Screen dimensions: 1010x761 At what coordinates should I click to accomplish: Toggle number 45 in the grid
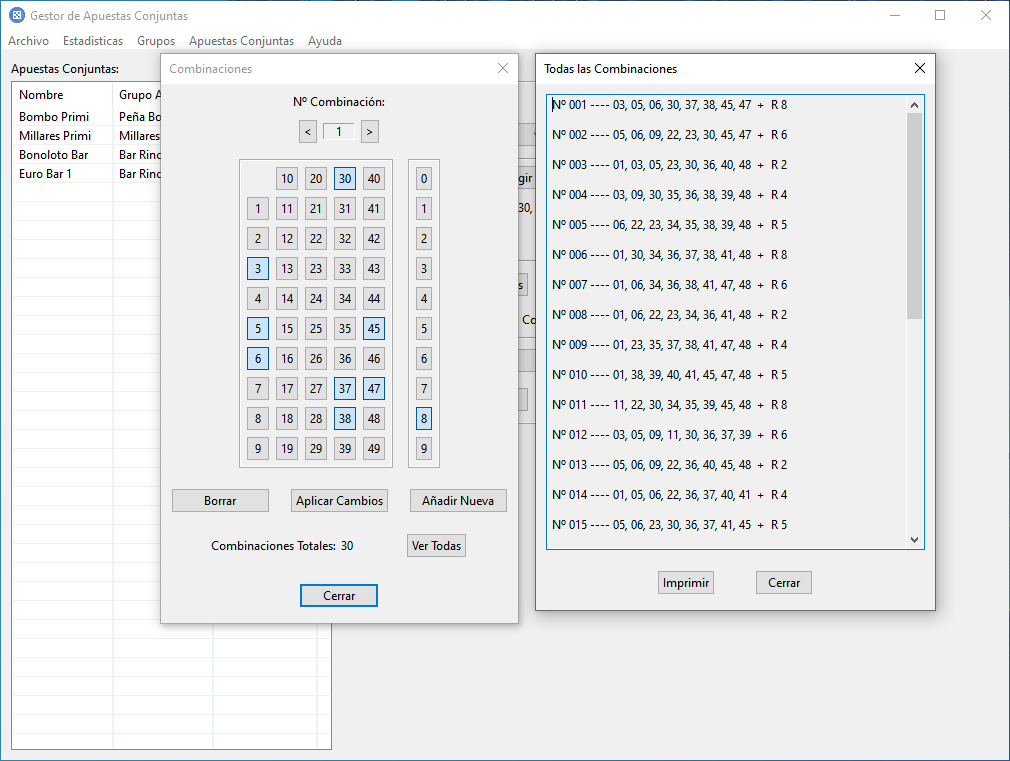point(374,329)
